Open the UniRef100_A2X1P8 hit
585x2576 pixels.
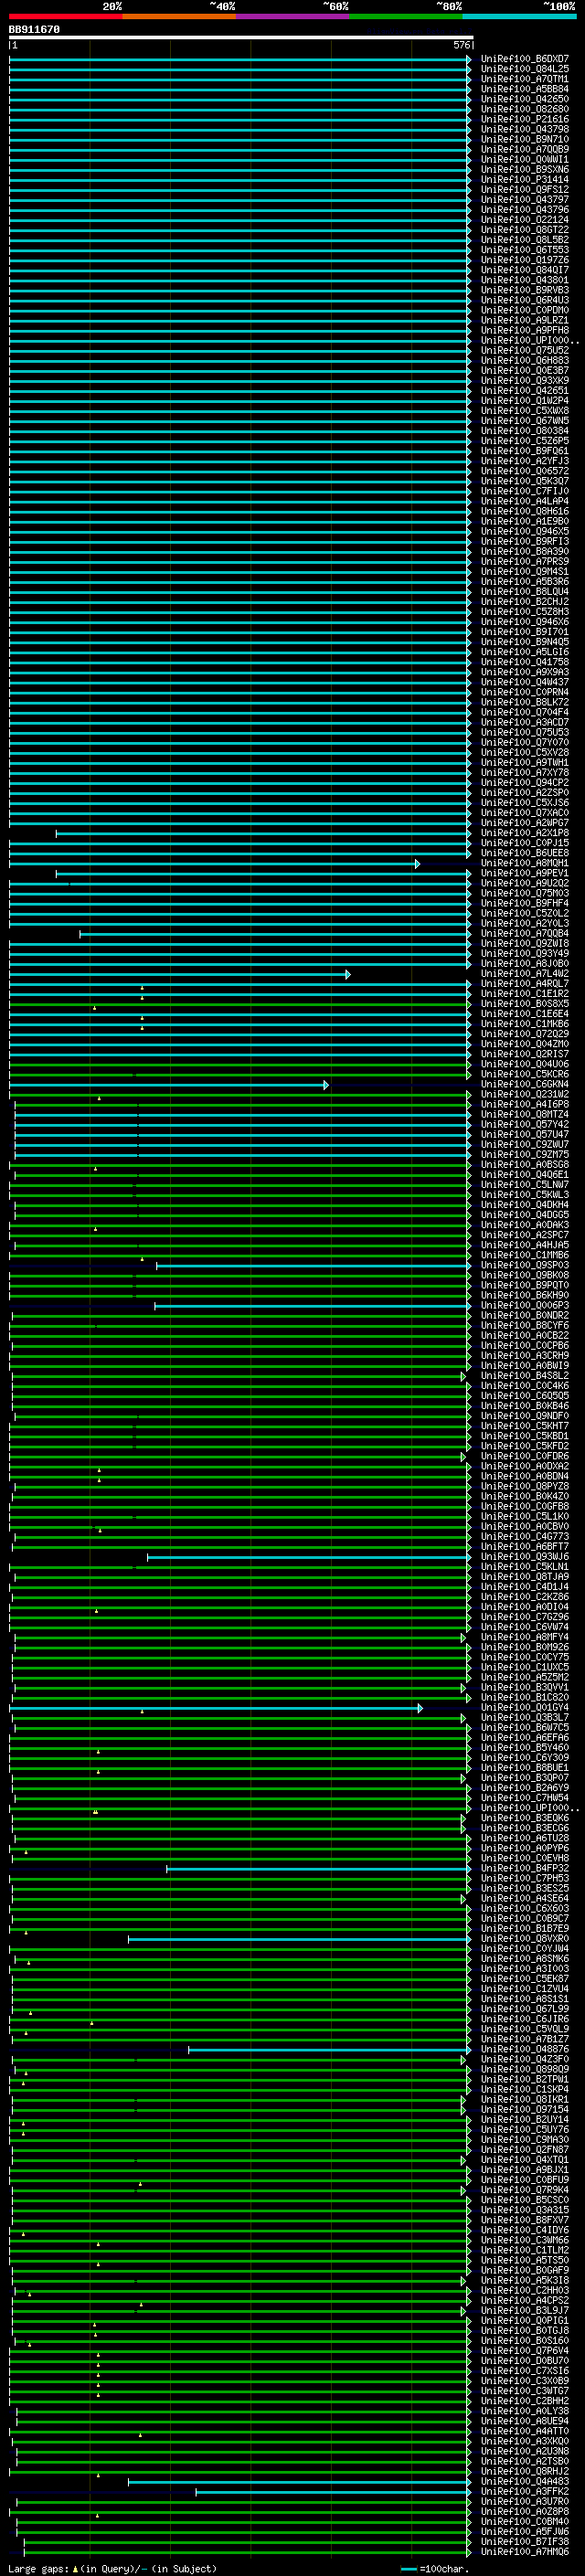525,833
